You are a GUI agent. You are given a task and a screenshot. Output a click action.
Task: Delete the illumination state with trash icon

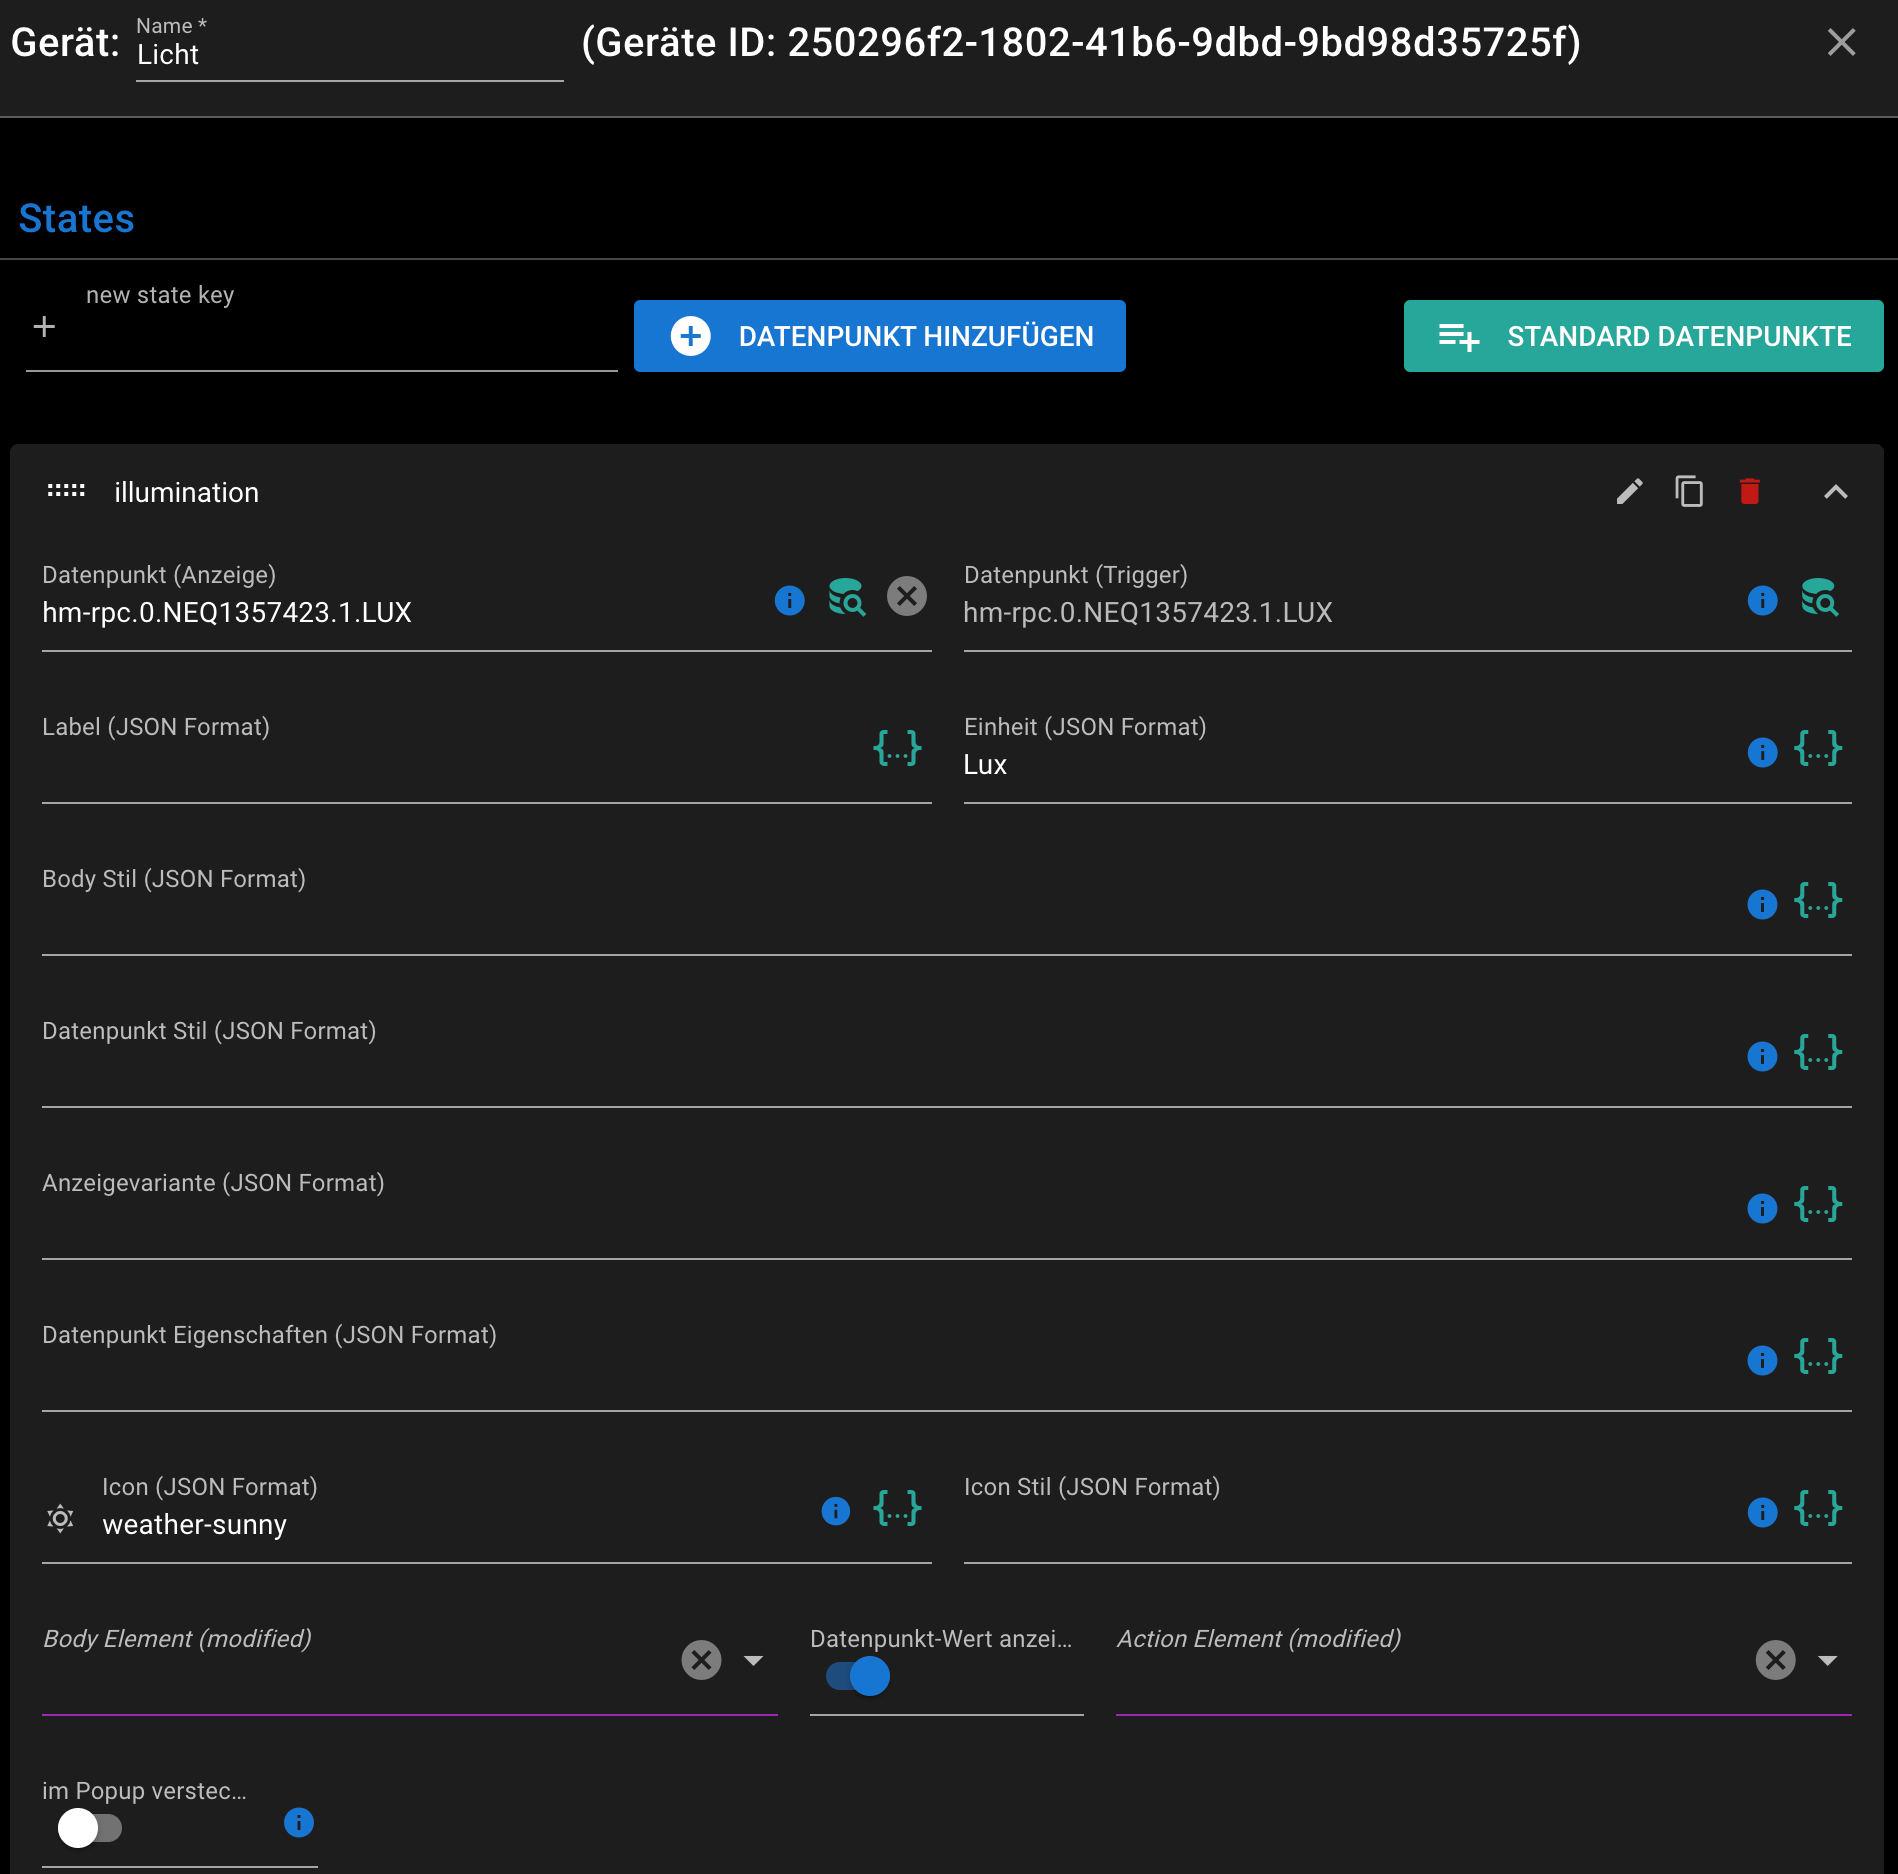(1749, 491)
